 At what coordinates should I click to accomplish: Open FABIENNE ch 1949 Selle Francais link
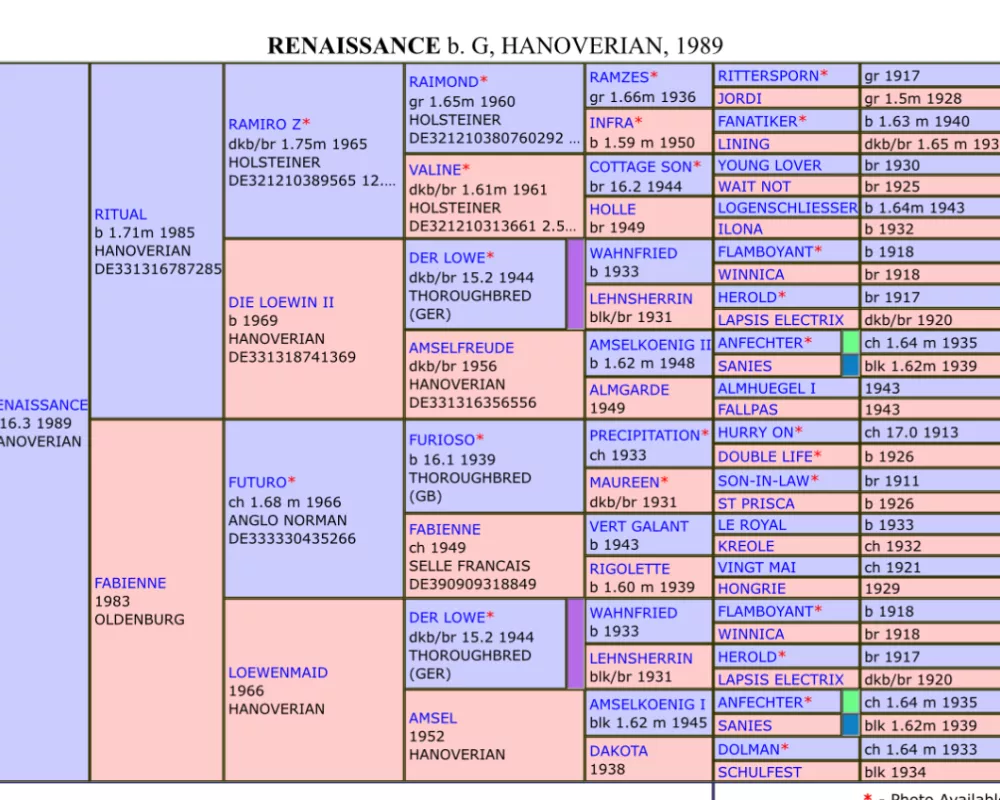pos(445,530)
